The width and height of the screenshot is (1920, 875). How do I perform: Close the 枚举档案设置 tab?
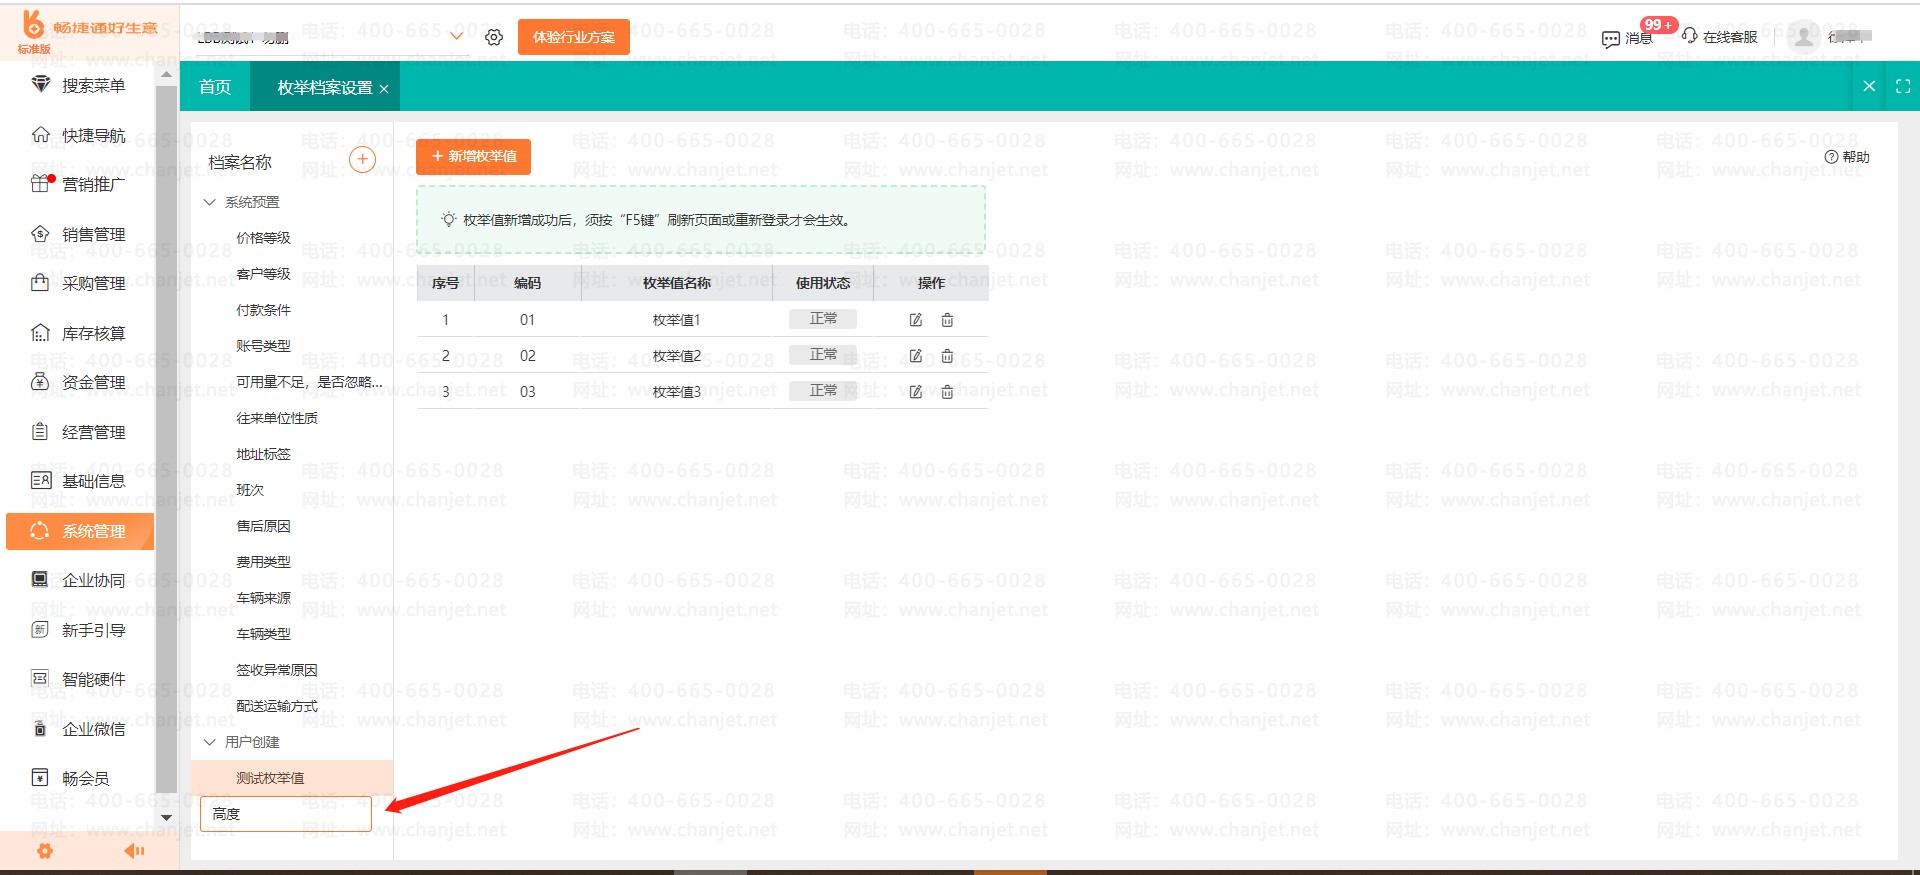[x=384, y=89]
